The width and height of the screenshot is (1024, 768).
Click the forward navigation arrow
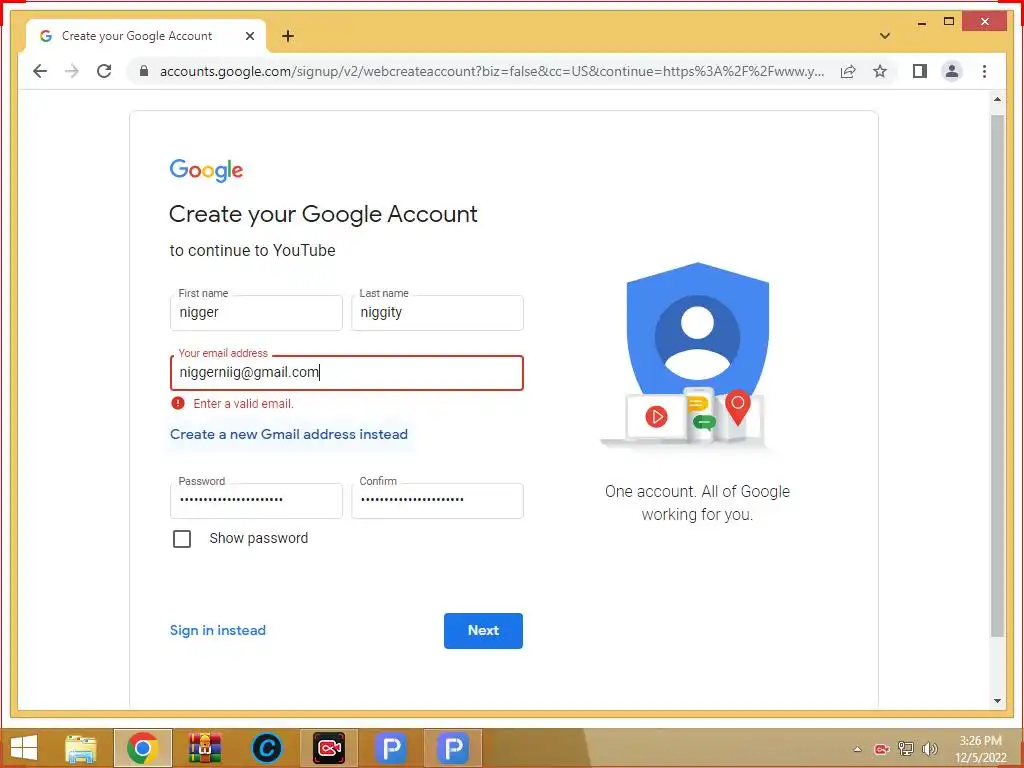click(x=72, y=71)
